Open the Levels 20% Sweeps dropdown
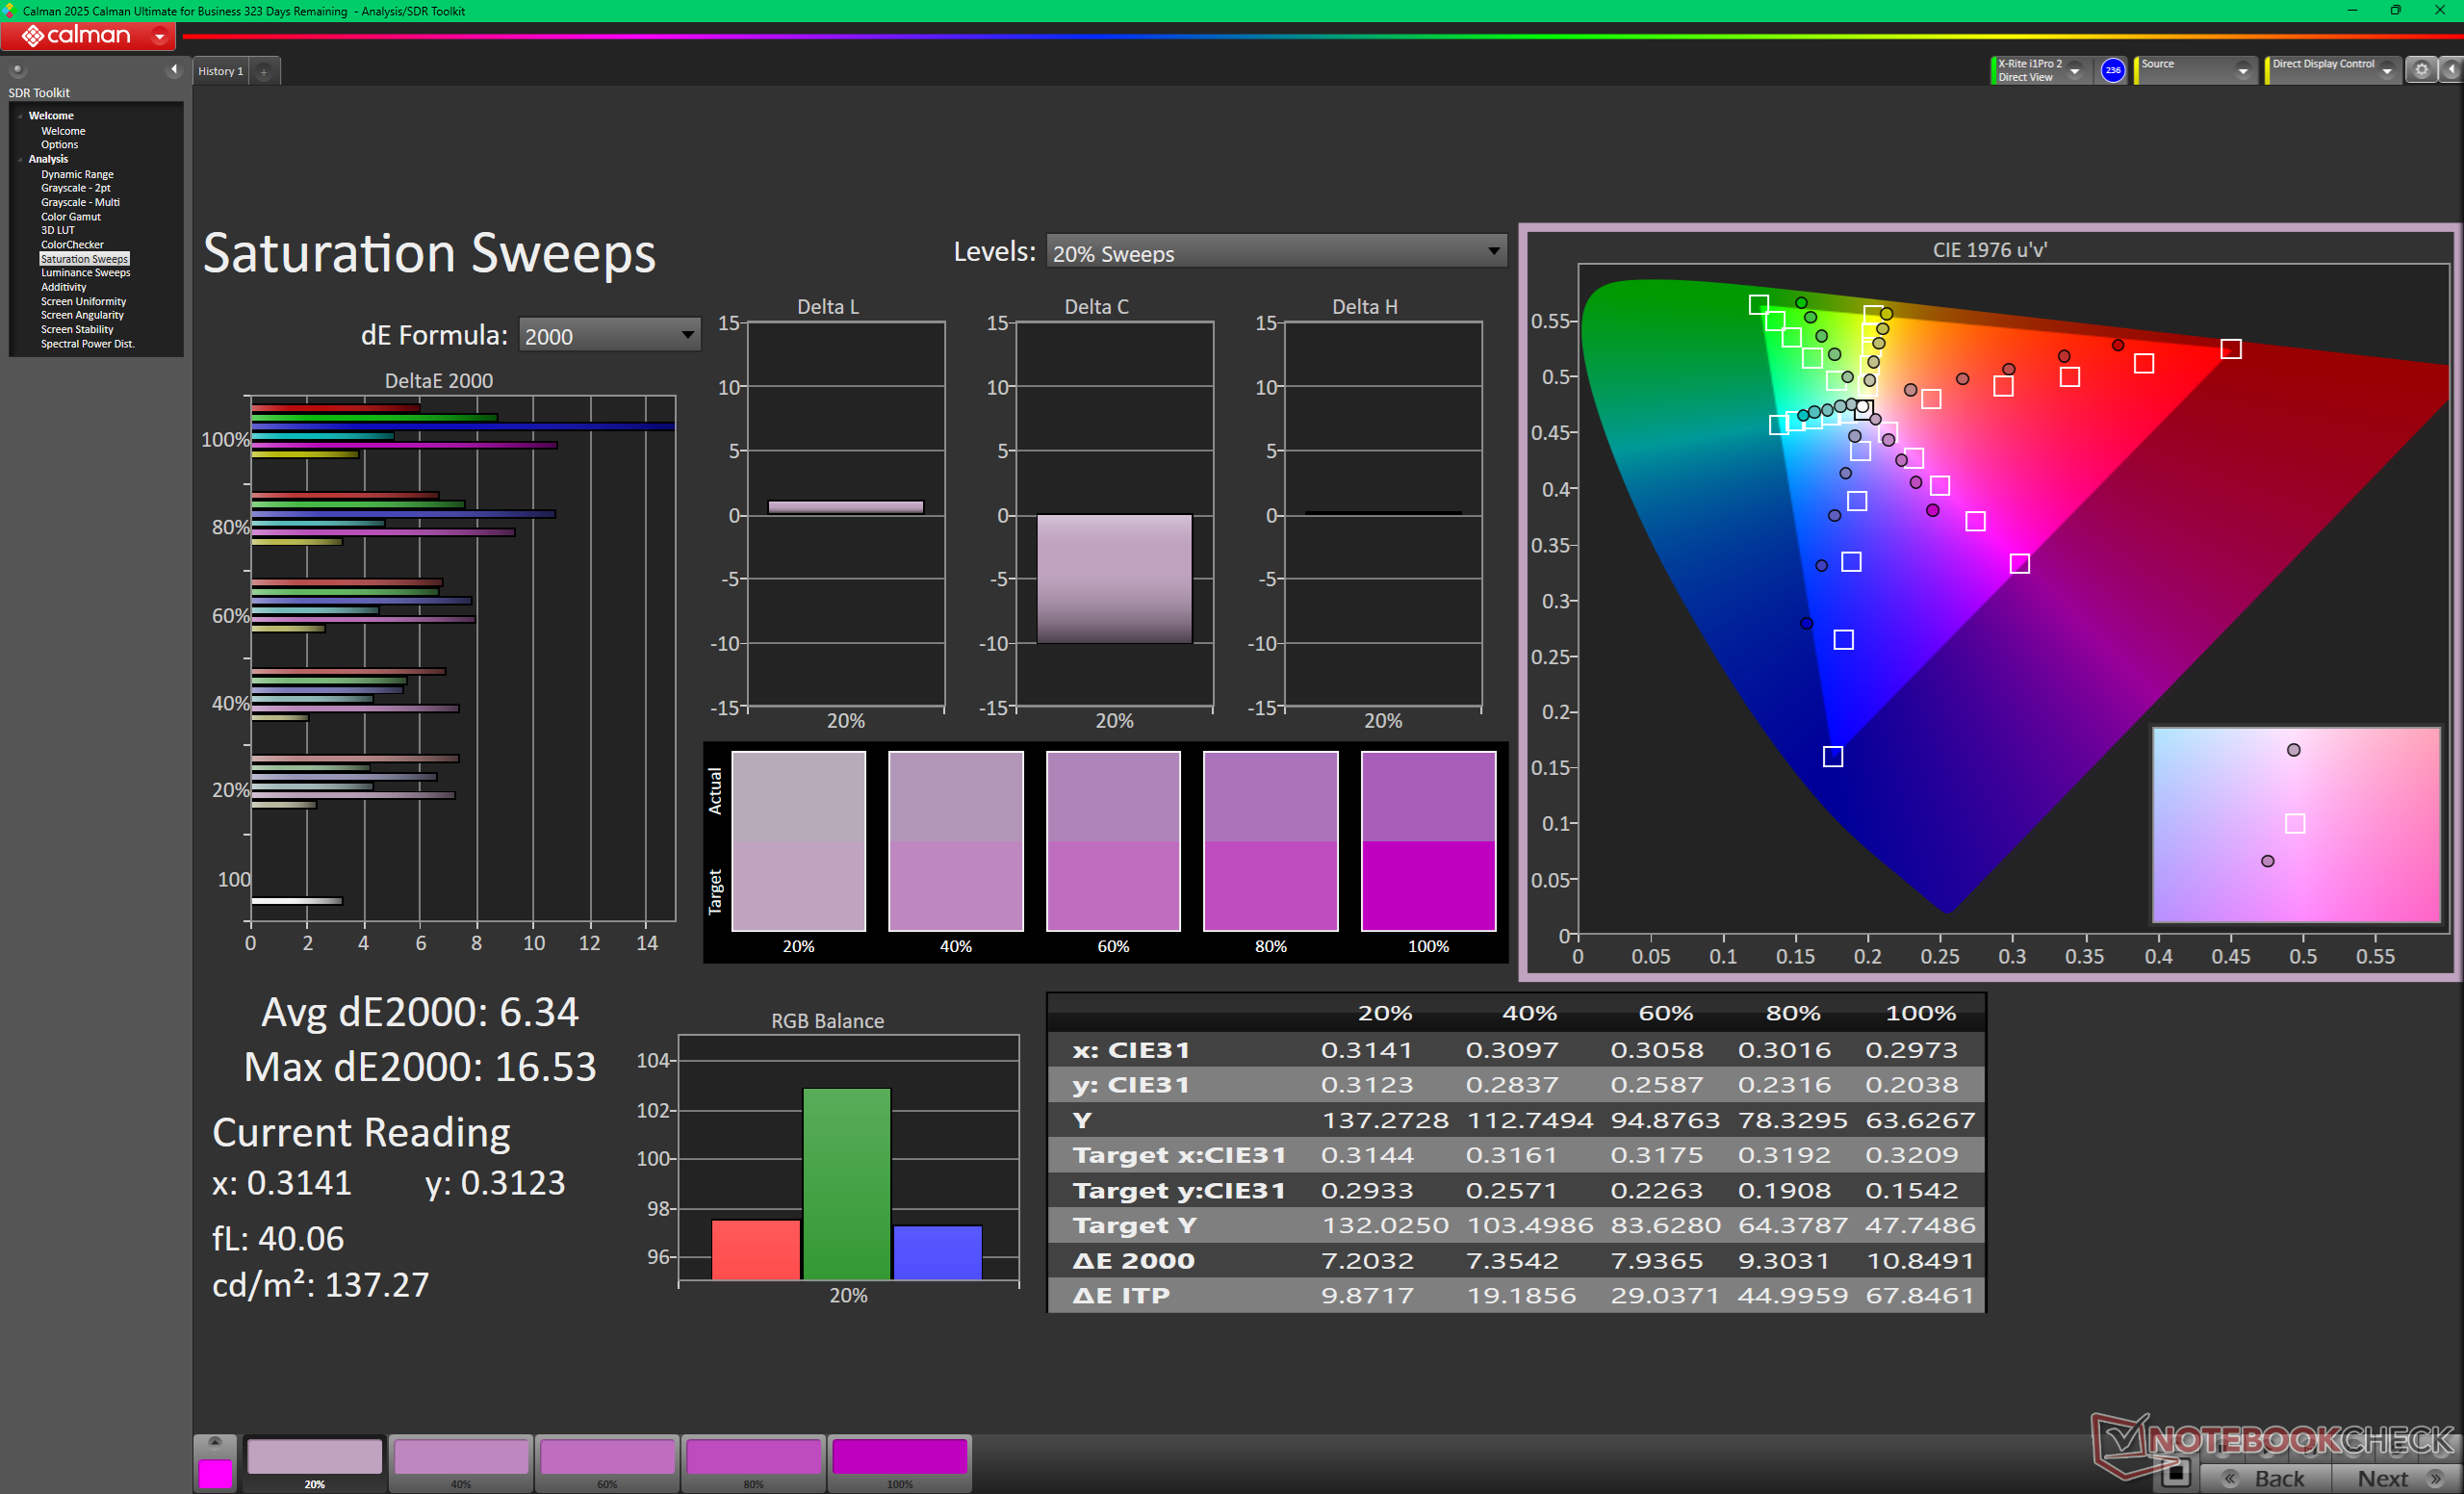This screenshot has height=1494, width=2464. pyautogui.click(x=1275, y=252)
